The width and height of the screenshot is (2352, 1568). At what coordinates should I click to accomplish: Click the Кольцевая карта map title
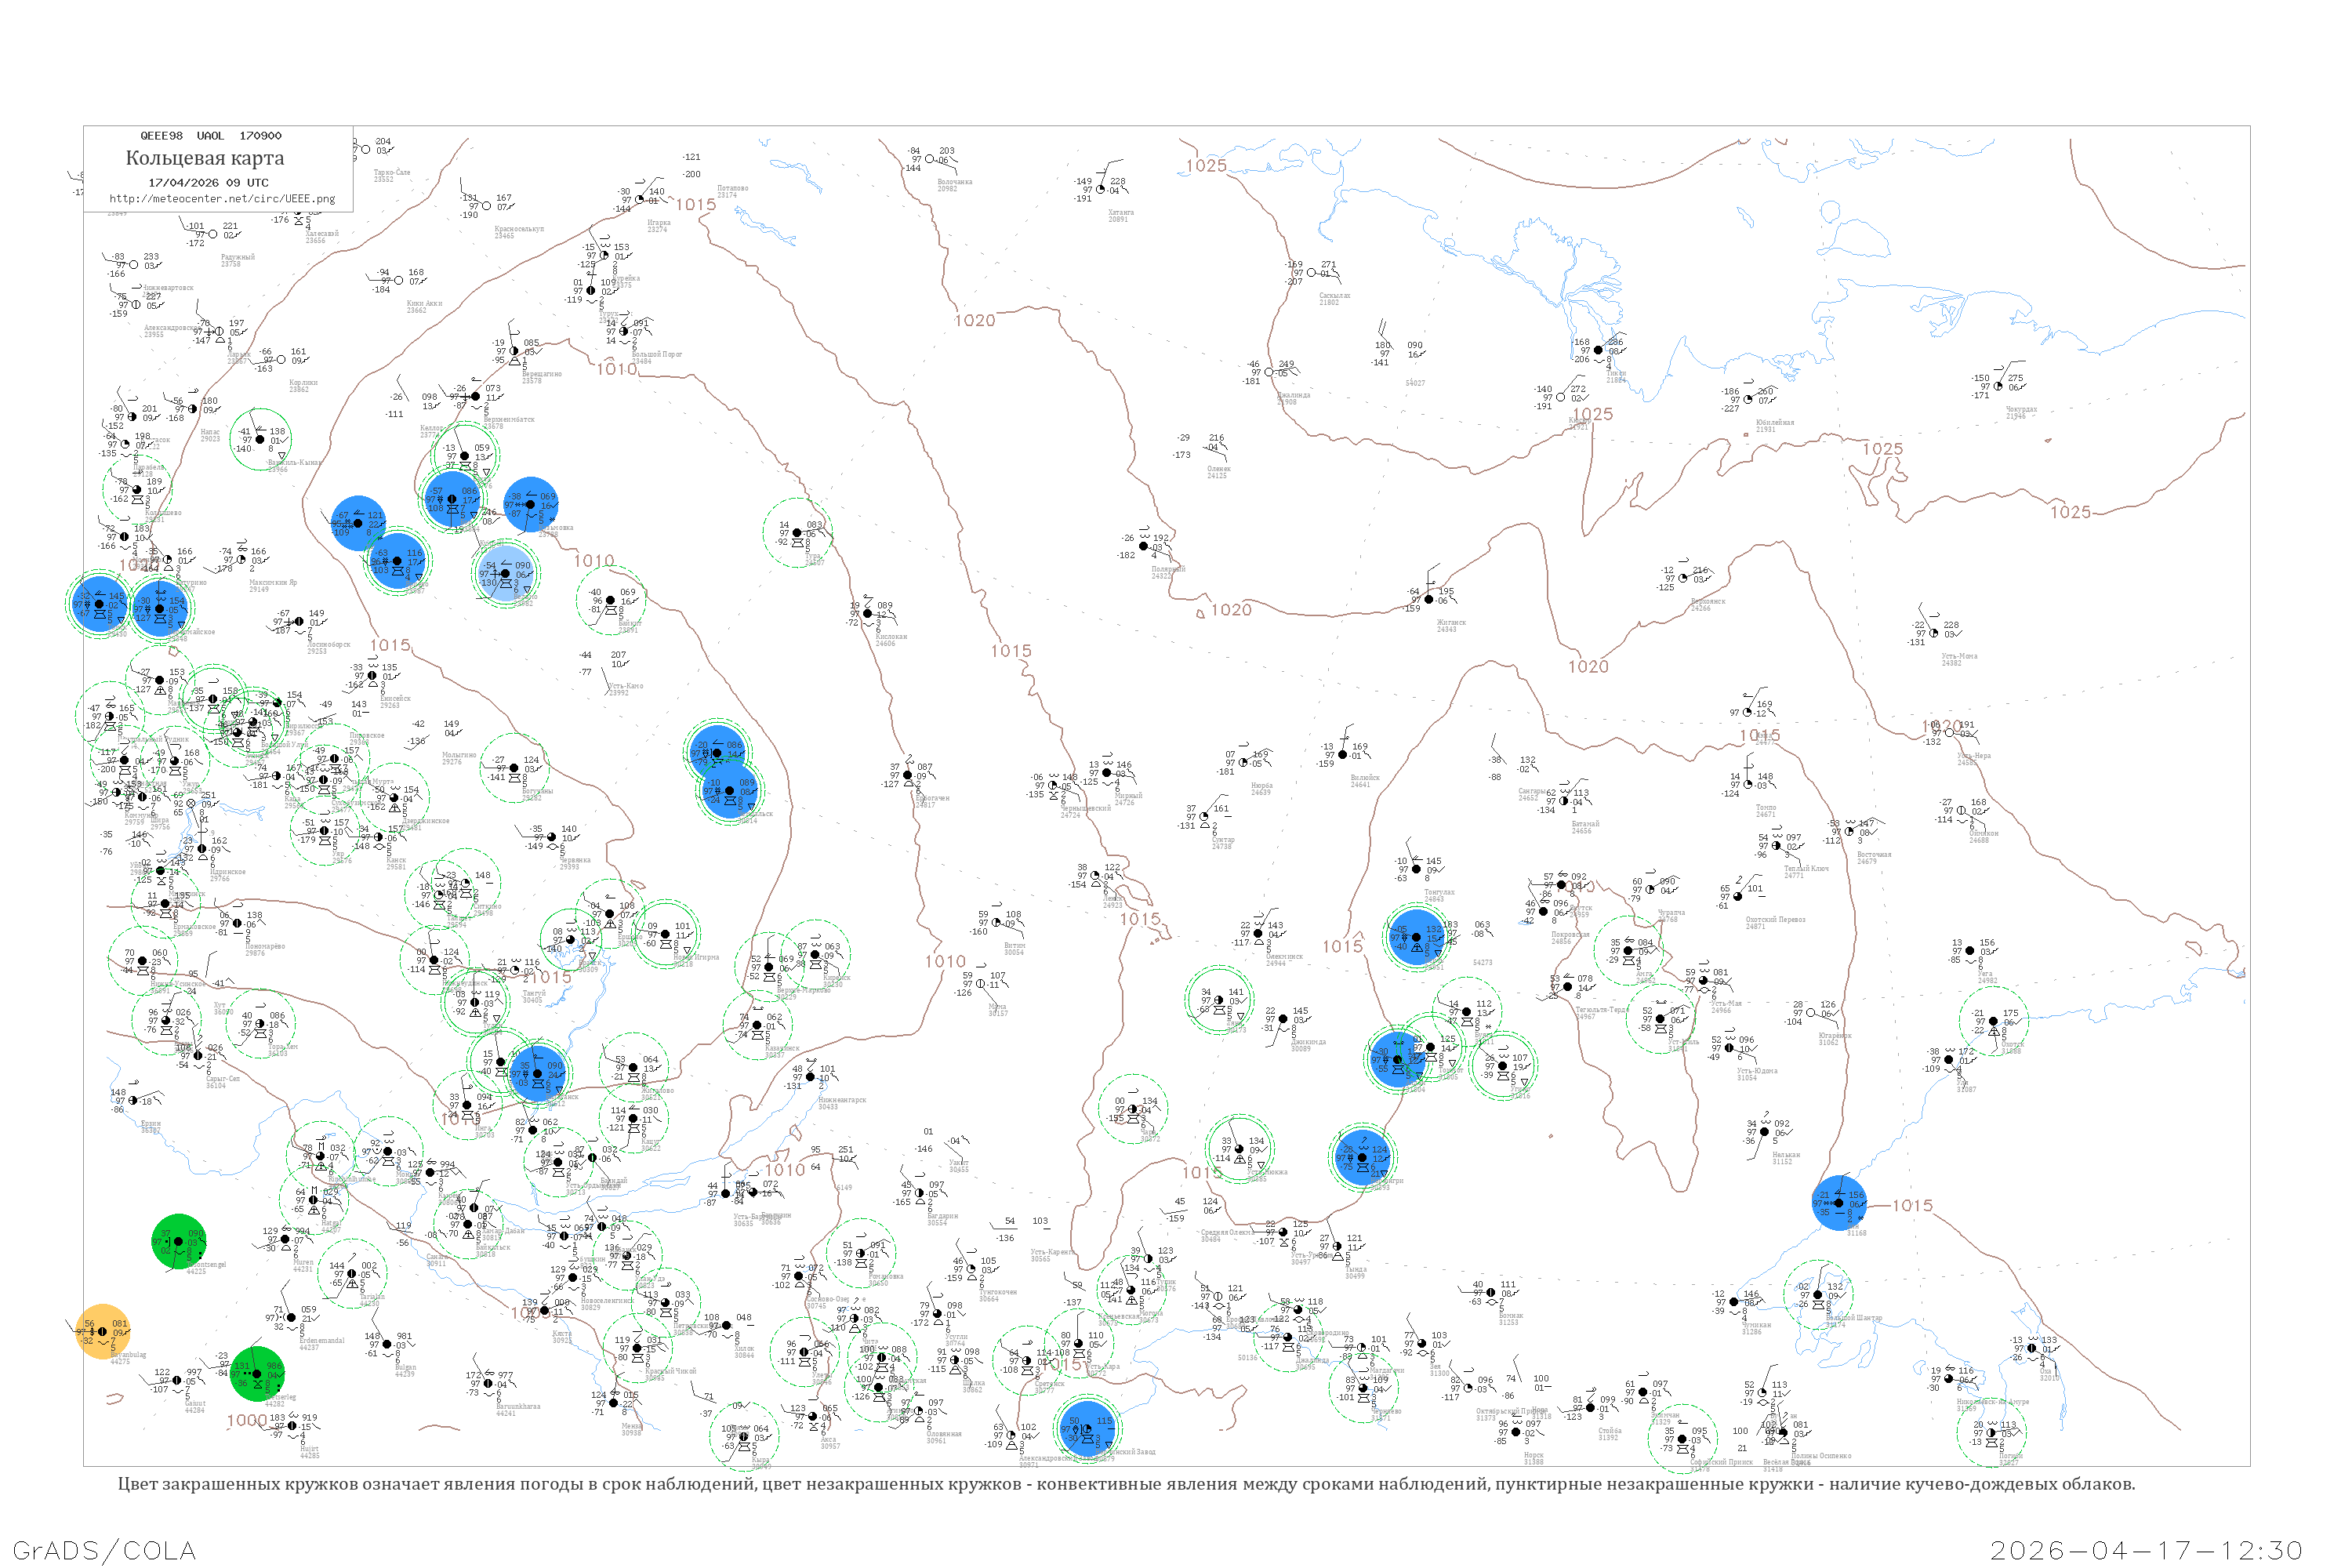pos(205,158)
